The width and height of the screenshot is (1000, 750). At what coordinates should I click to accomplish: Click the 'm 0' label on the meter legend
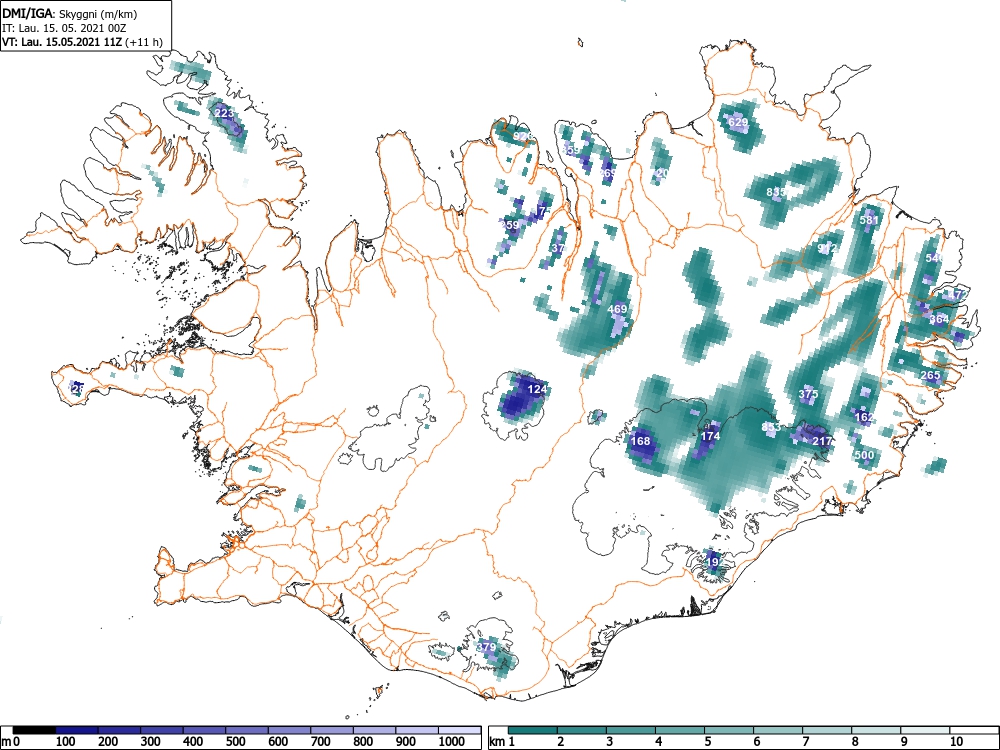point(11,742)
